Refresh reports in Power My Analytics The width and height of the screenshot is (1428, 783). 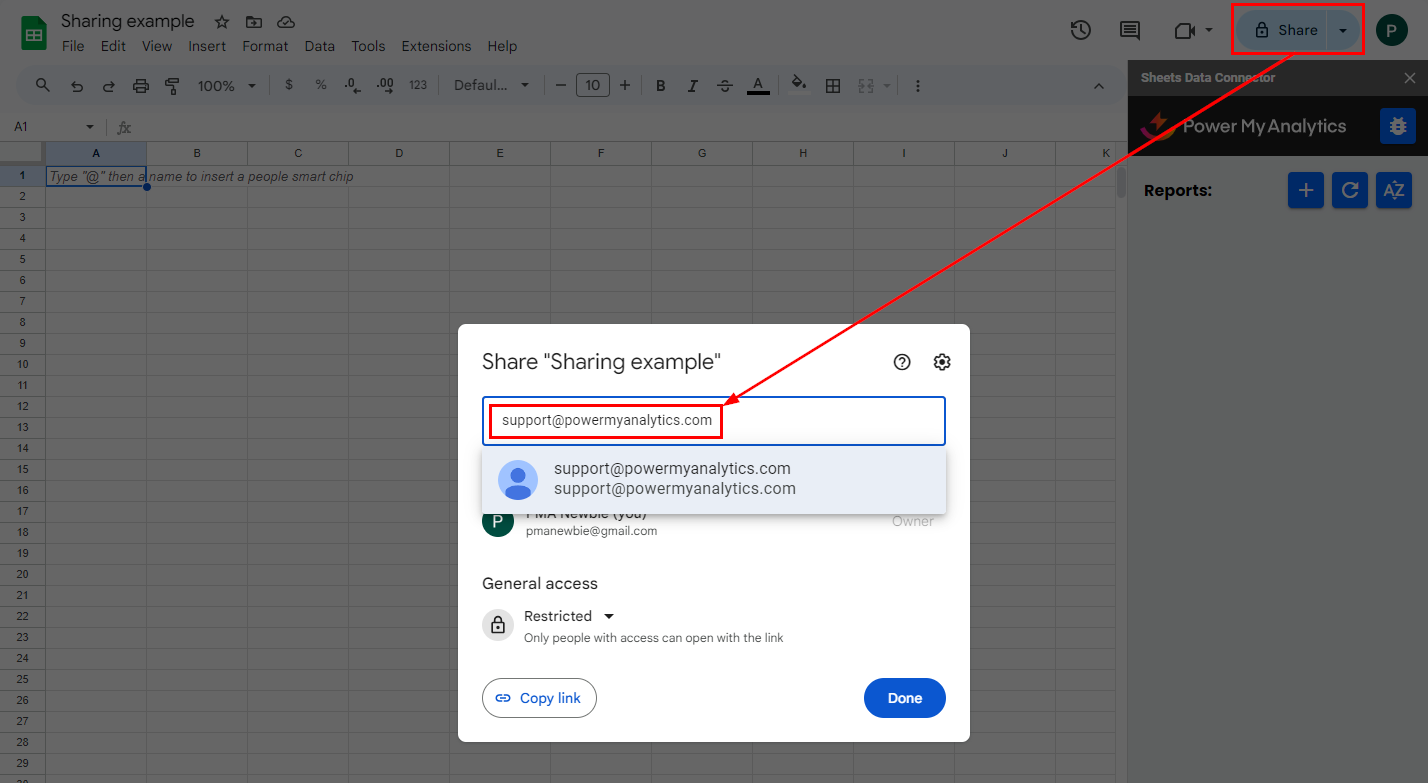[1349, 190]
